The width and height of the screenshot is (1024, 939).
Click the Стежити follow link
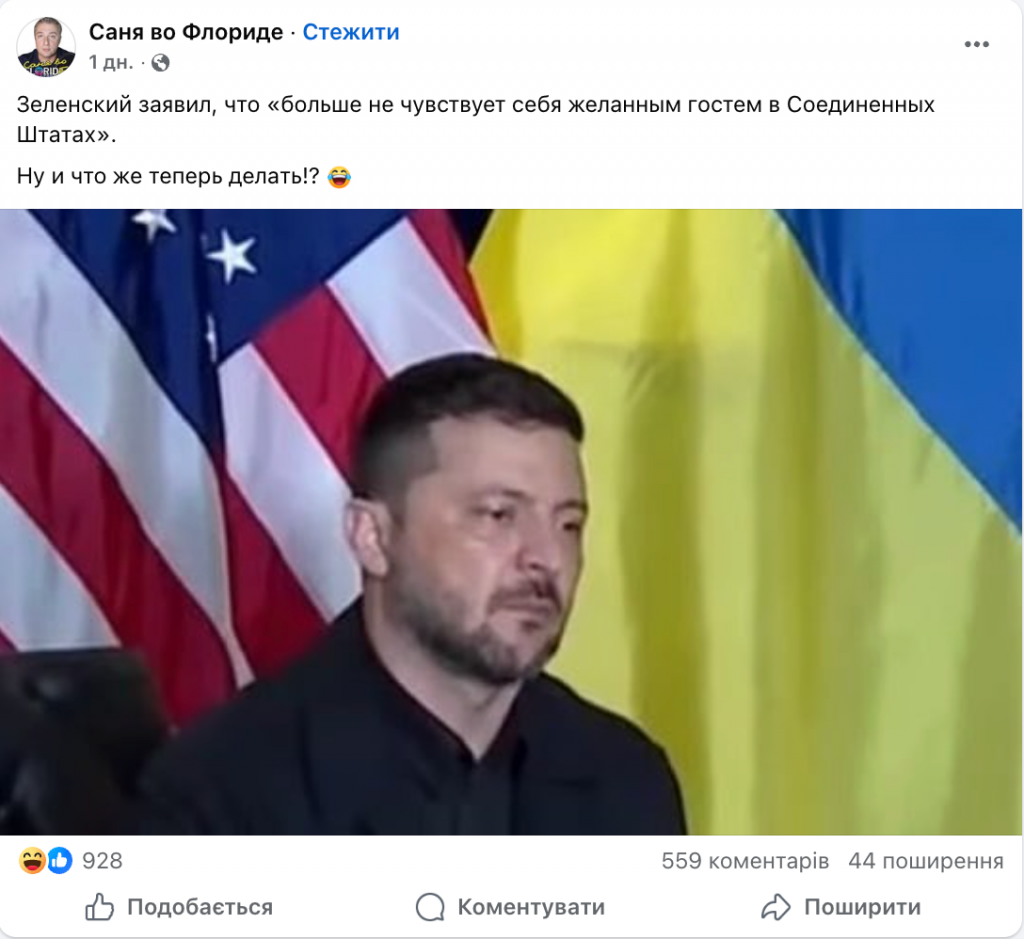tap(351, 31)
